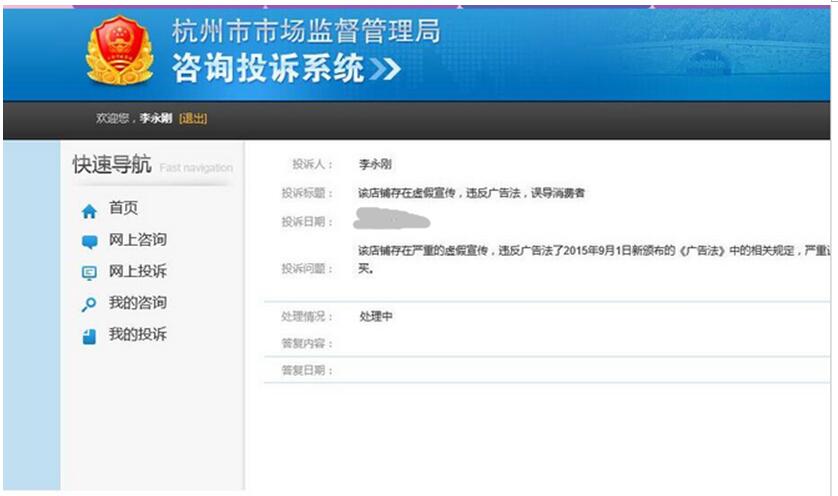This screenshot has width=838, height=496.
Task: Click the 投诉人 value 李永刚
Action: coord(375,164)
